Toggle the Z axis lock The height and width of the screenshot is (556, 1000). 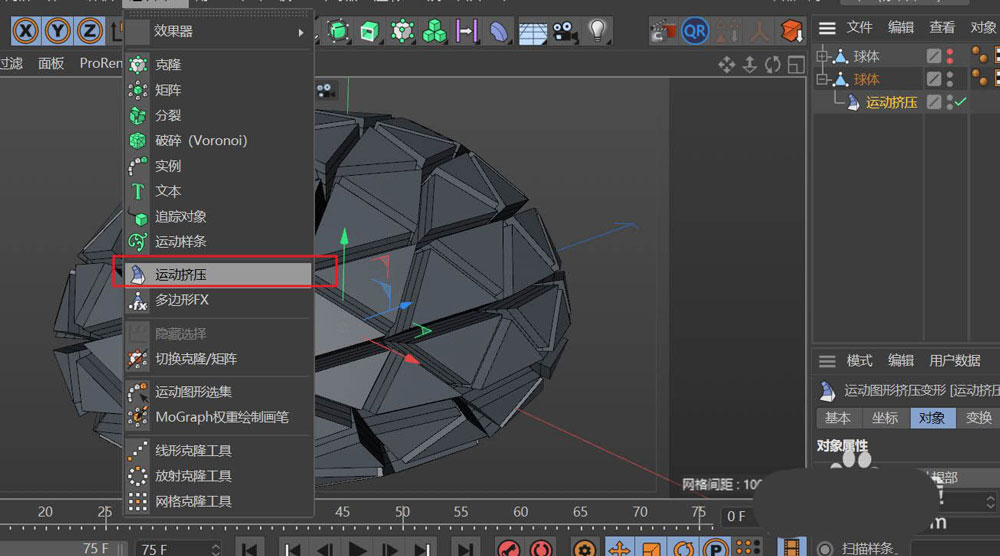[x=90, y=31]
